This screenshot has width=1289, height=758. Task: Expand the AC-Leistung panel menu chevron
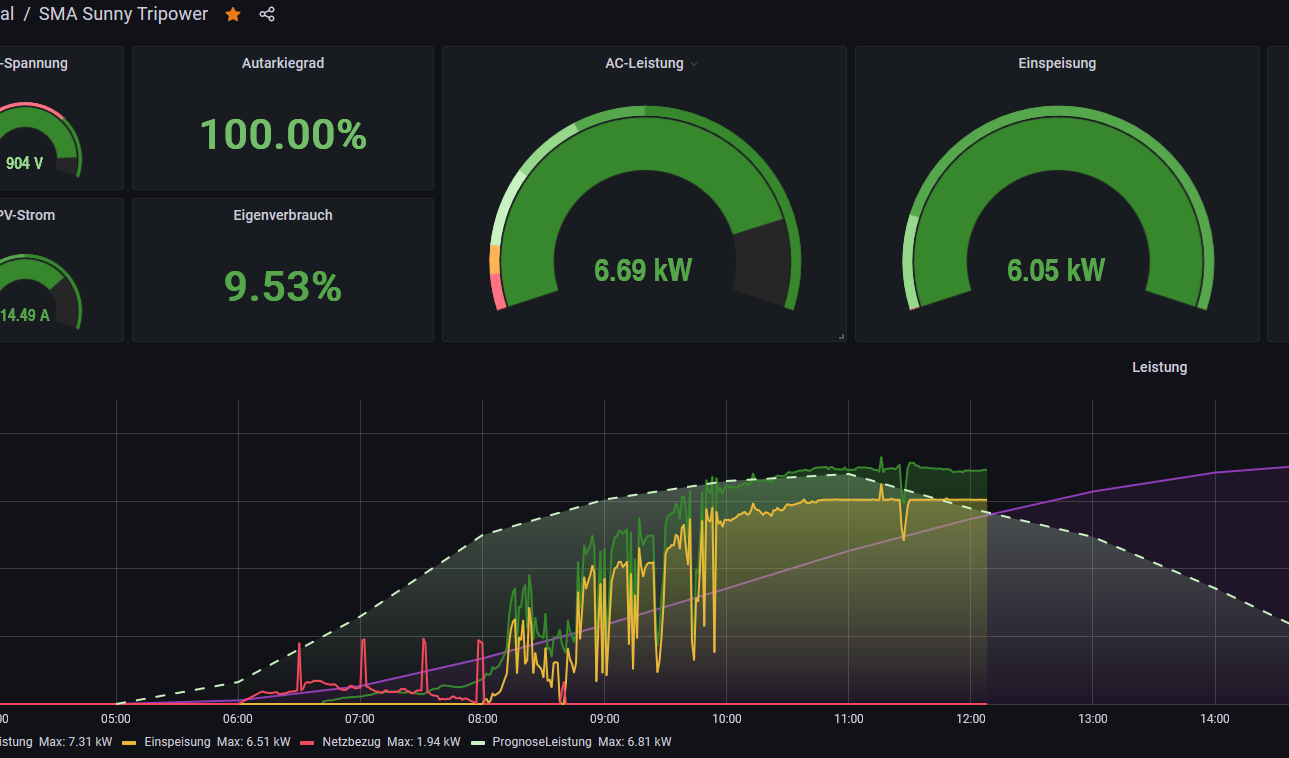pos(694,64)
